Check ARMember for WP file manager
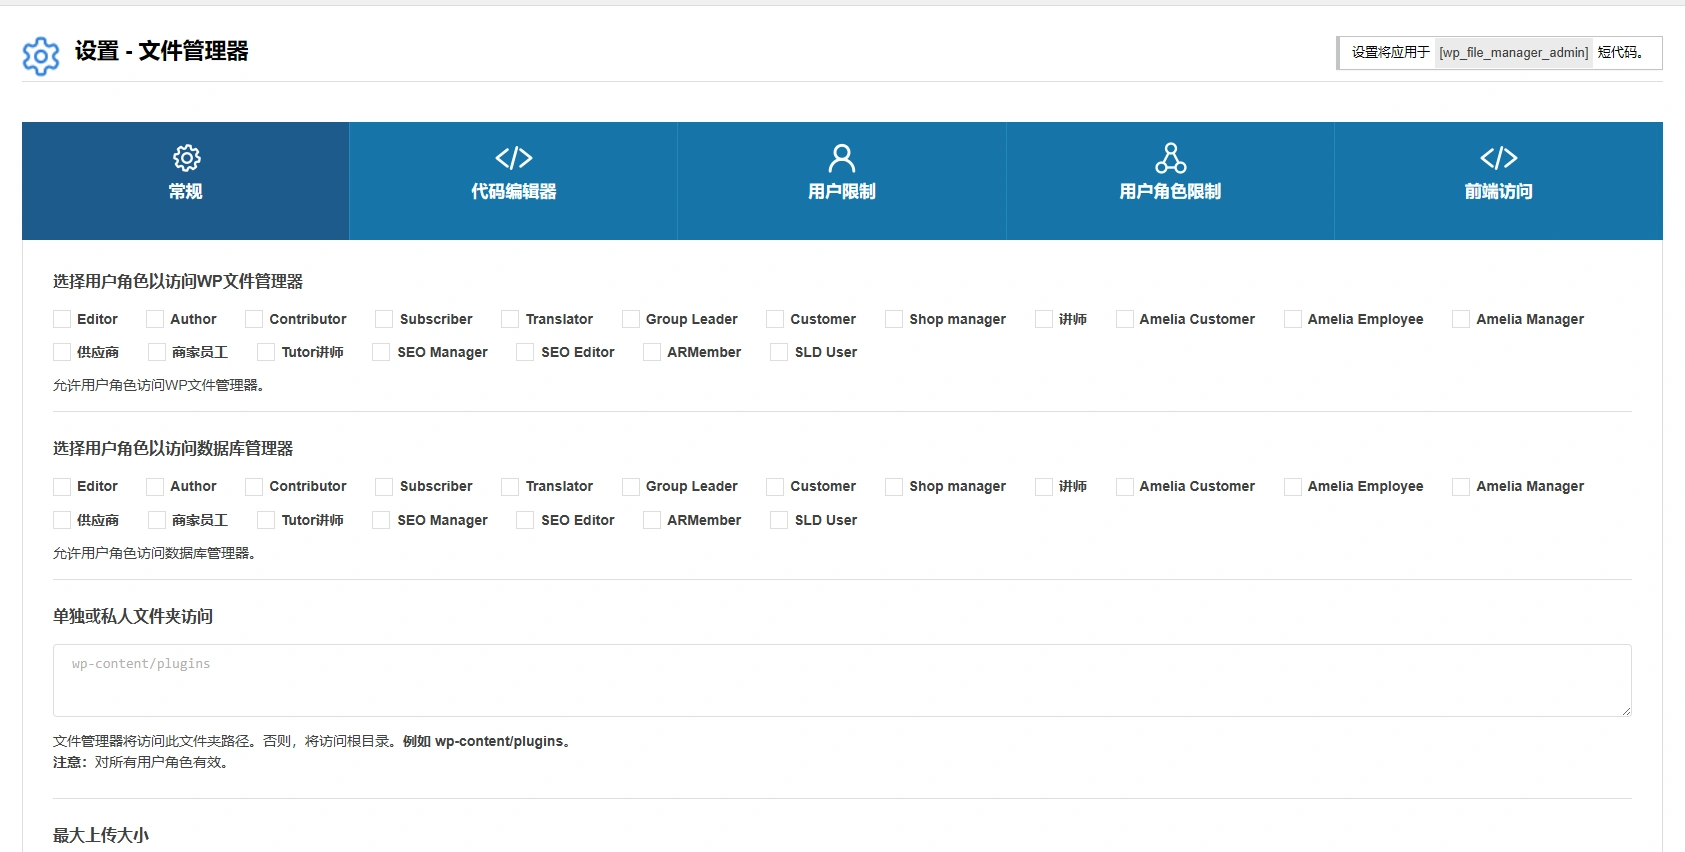 pyautogui.click(x=652, y=352)
